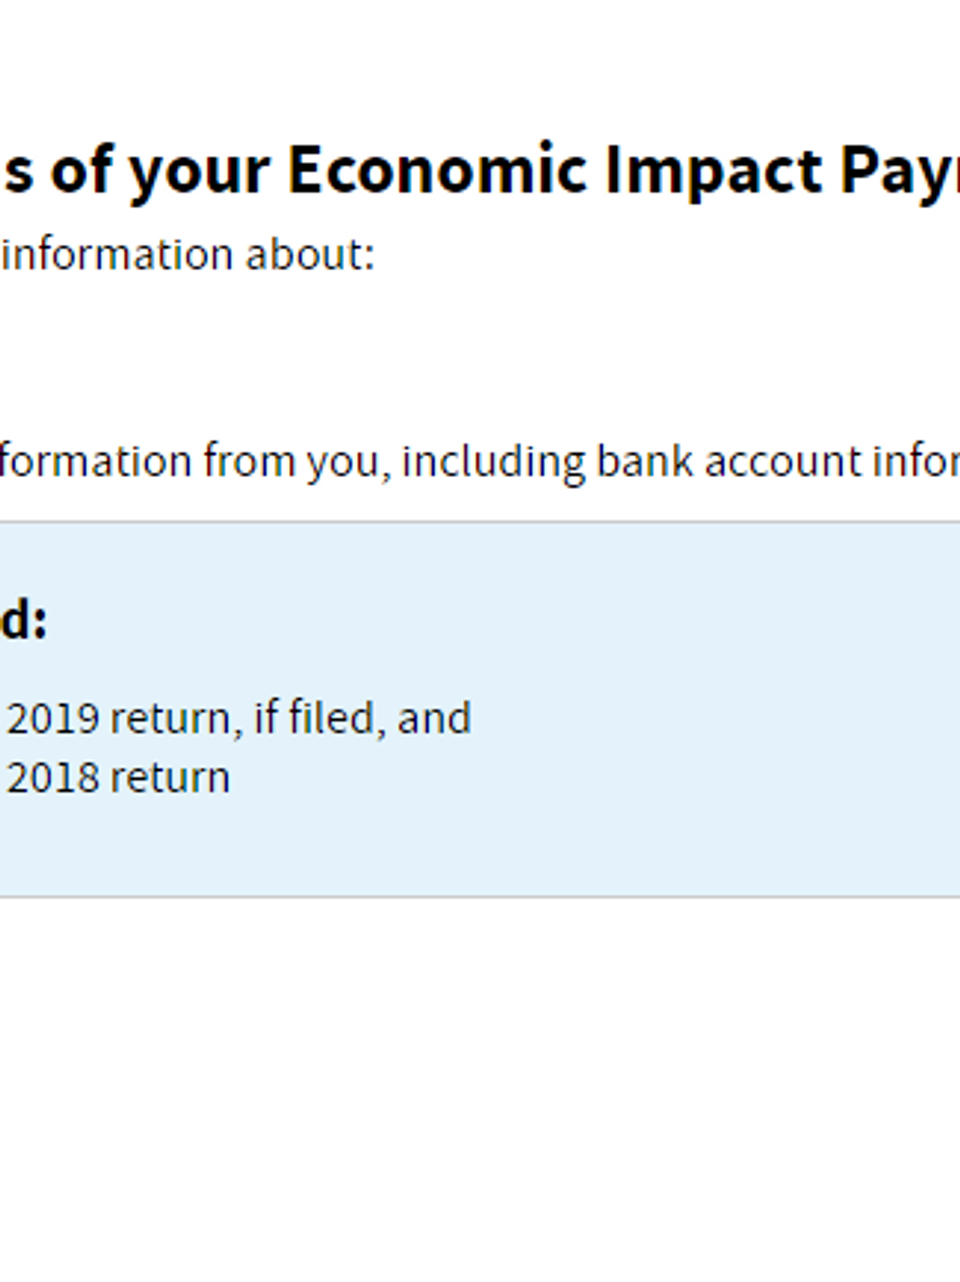Viewport: 960px width, 1282px height.
Task: Click the word 'and' after 'if filed'
Action: pos(434,719)
